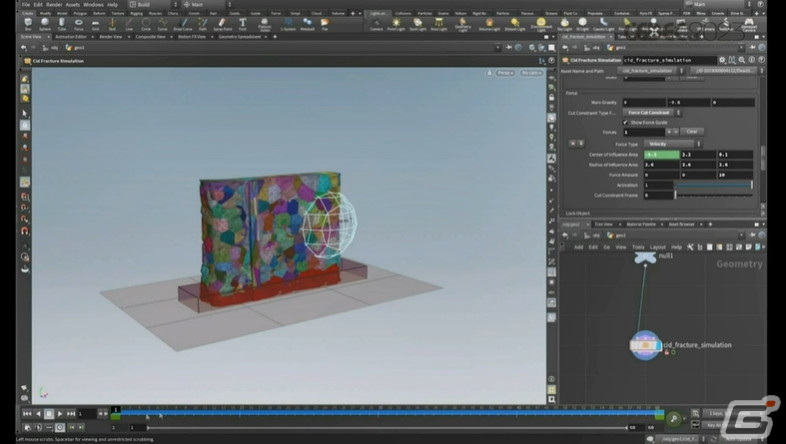786x444 pixels.
Task: Click Center of Influence Area first field
Action: (x=662, y=154)
